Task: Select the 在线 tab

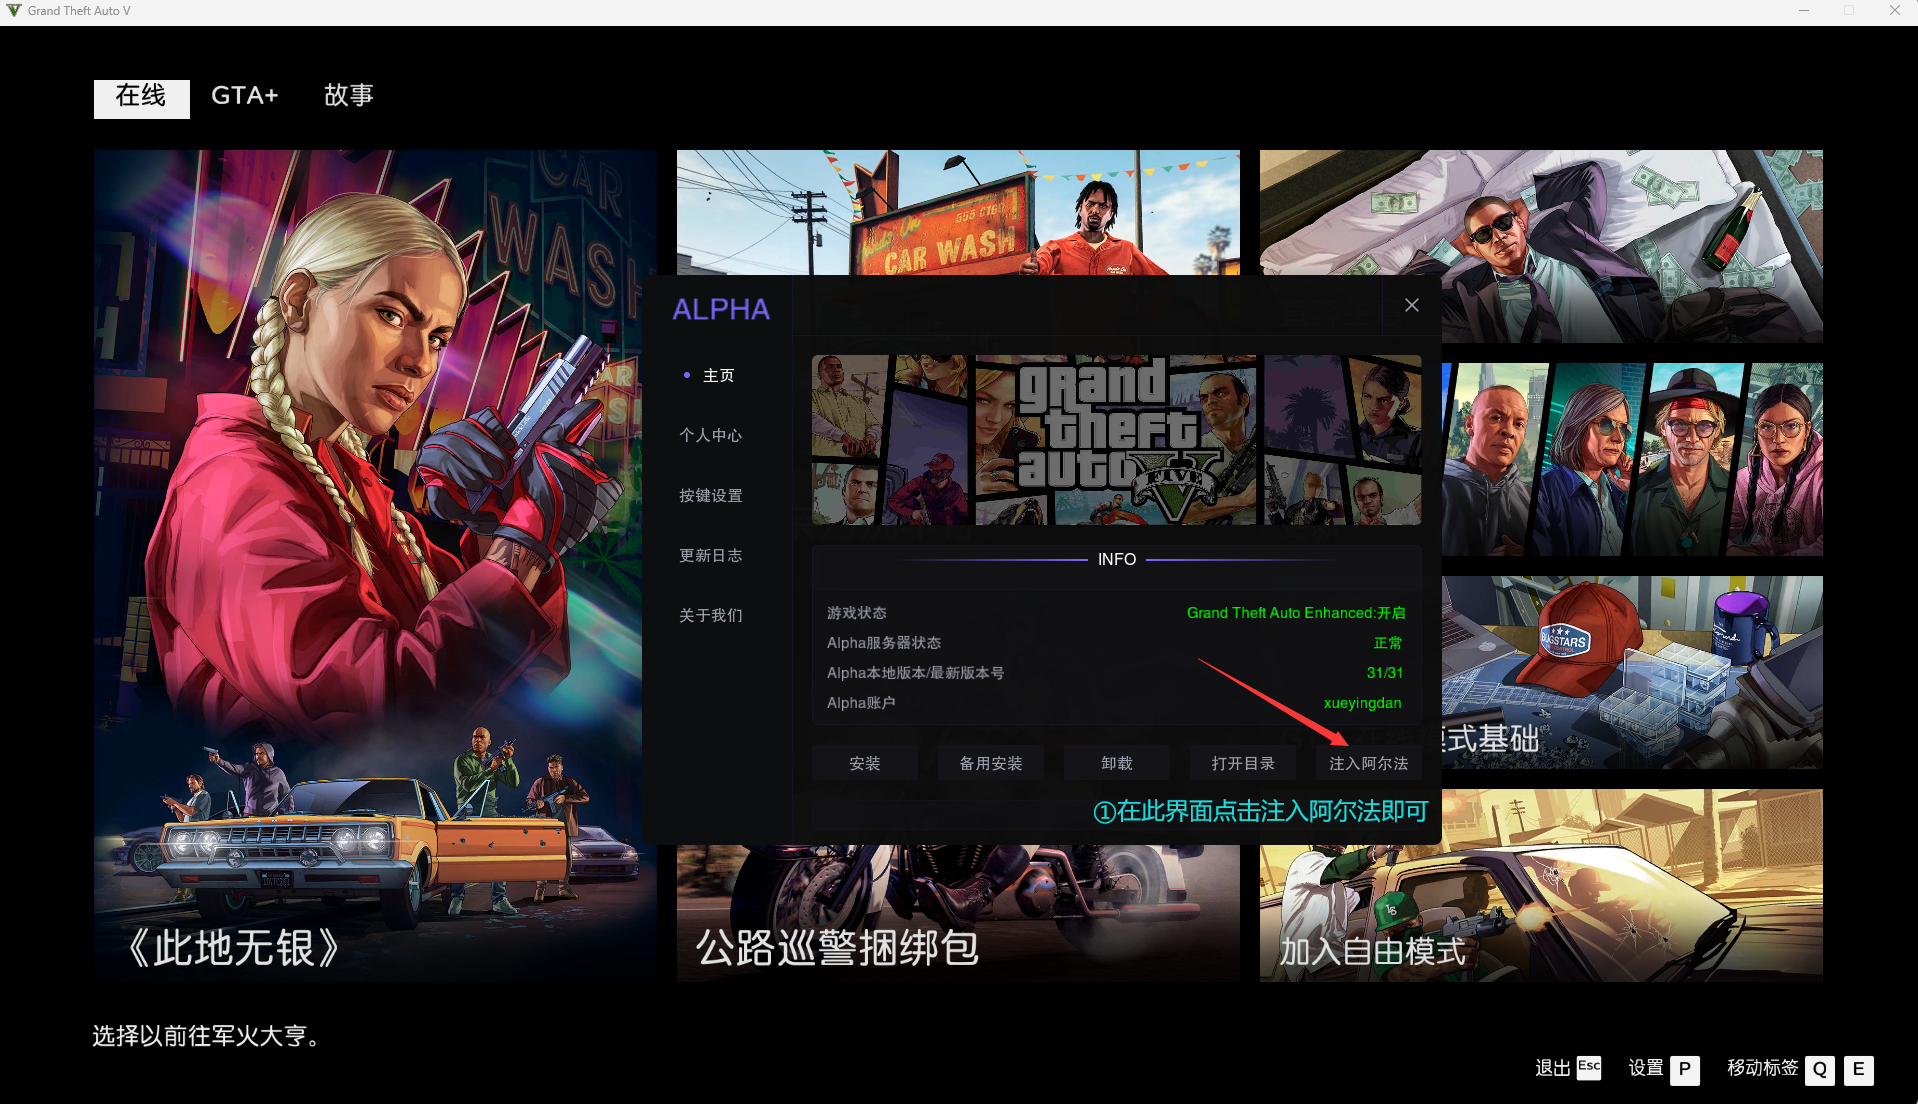Action: coord(141,97)
